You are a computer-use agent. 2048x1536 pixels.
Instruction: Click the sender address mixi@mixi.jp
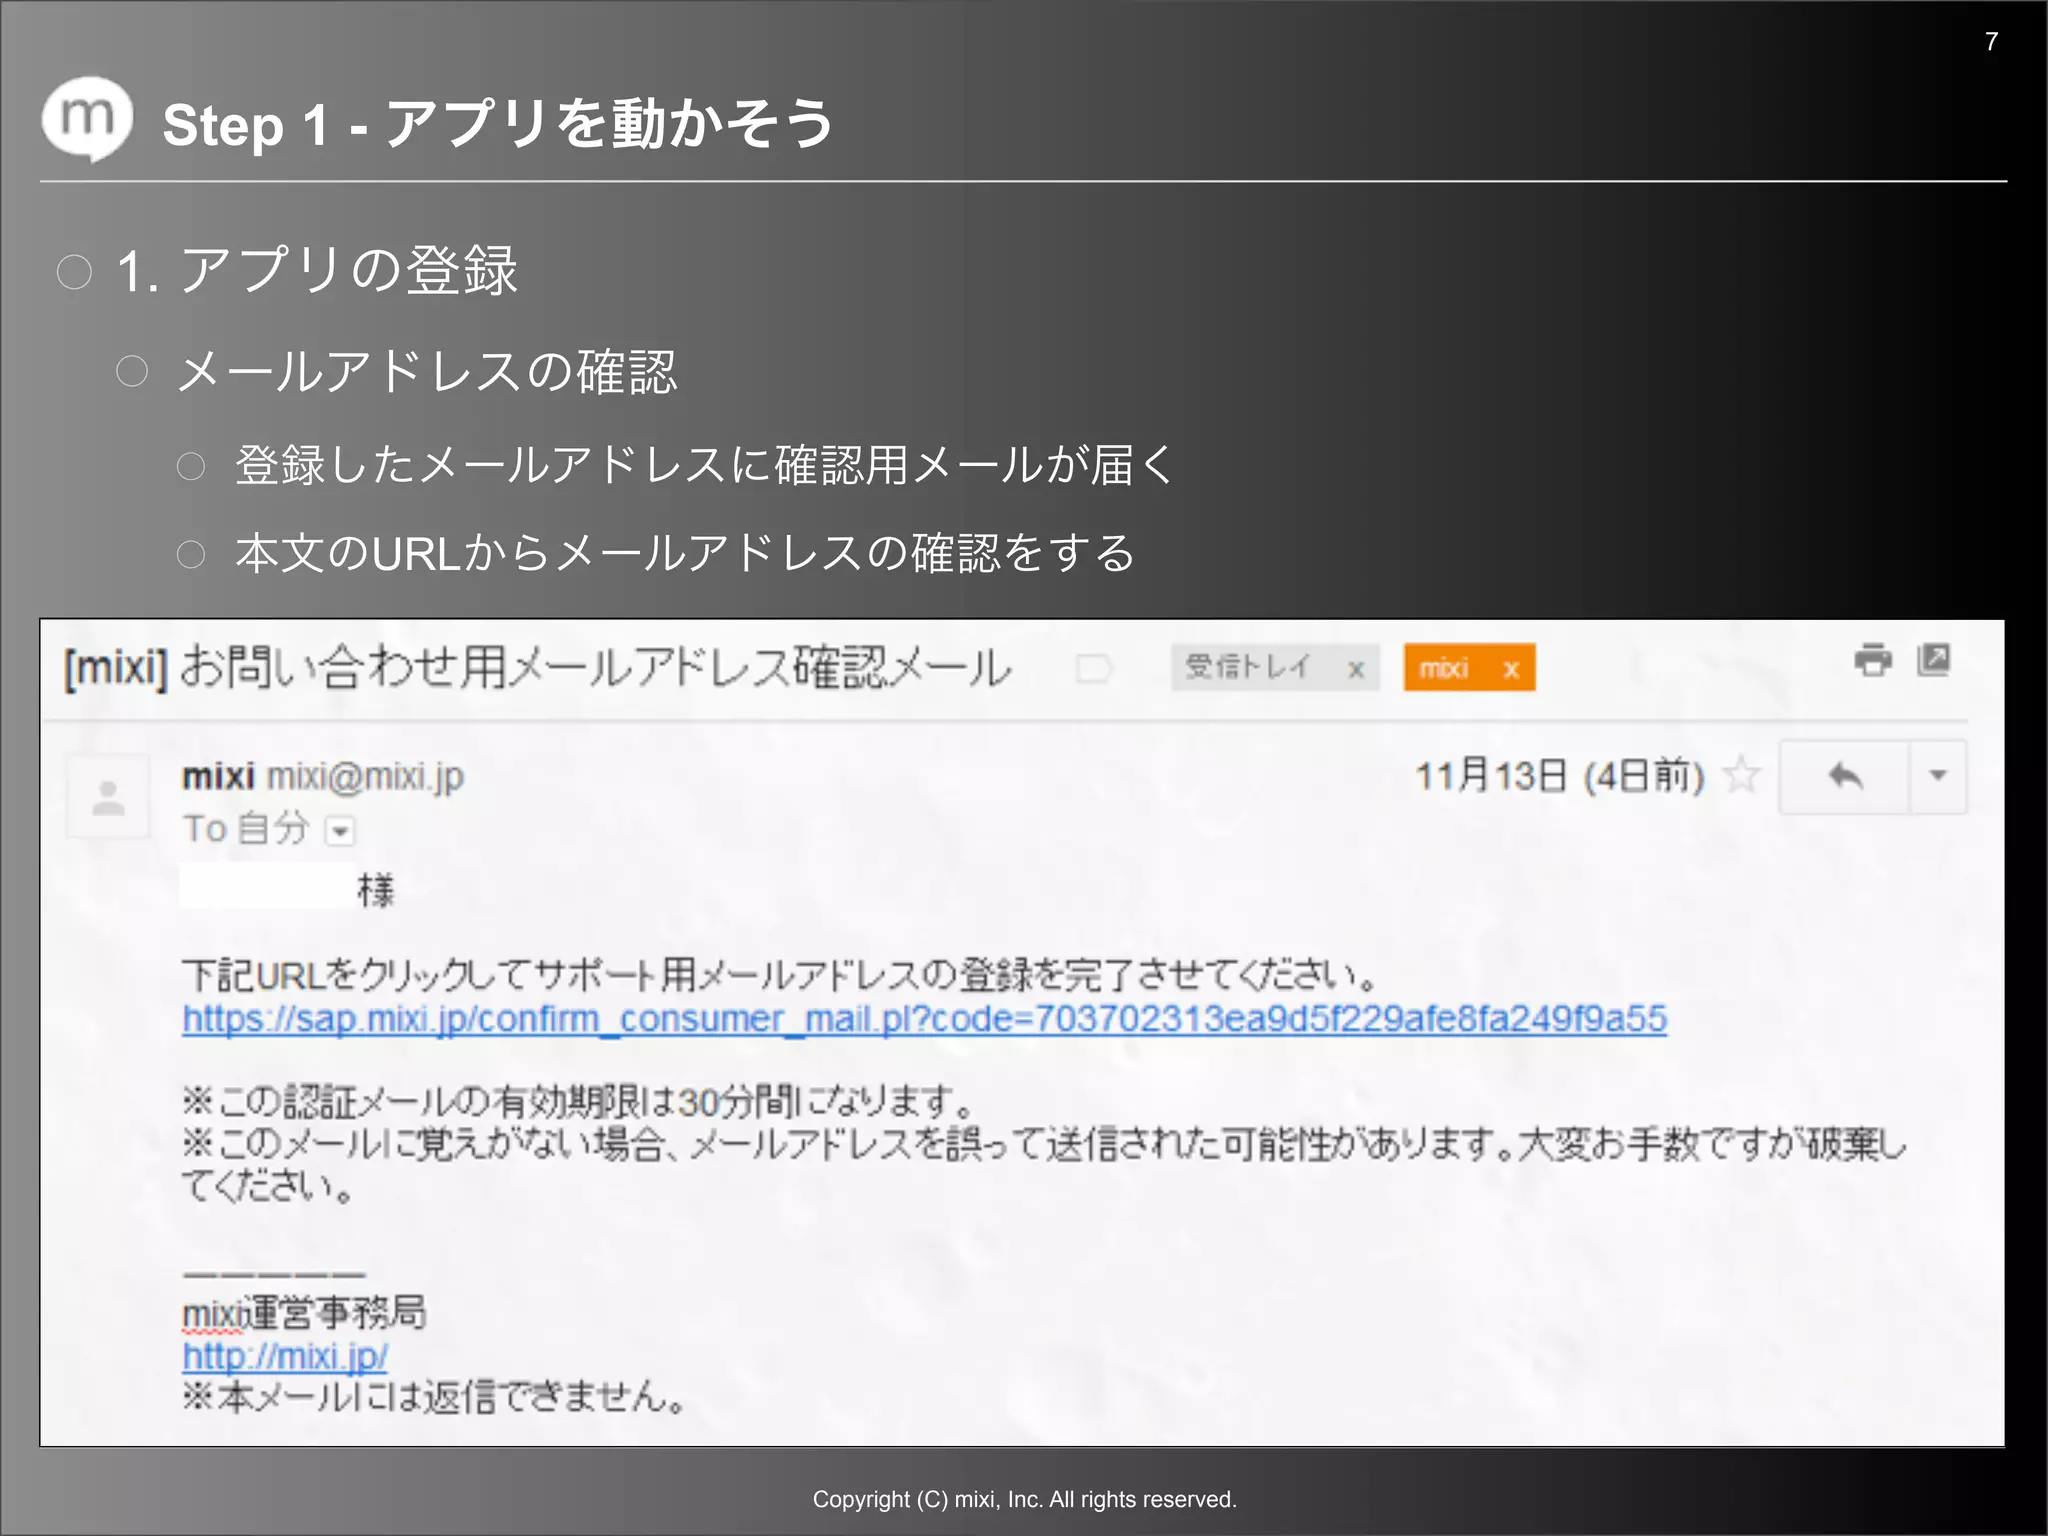click(x=365, y=777)
